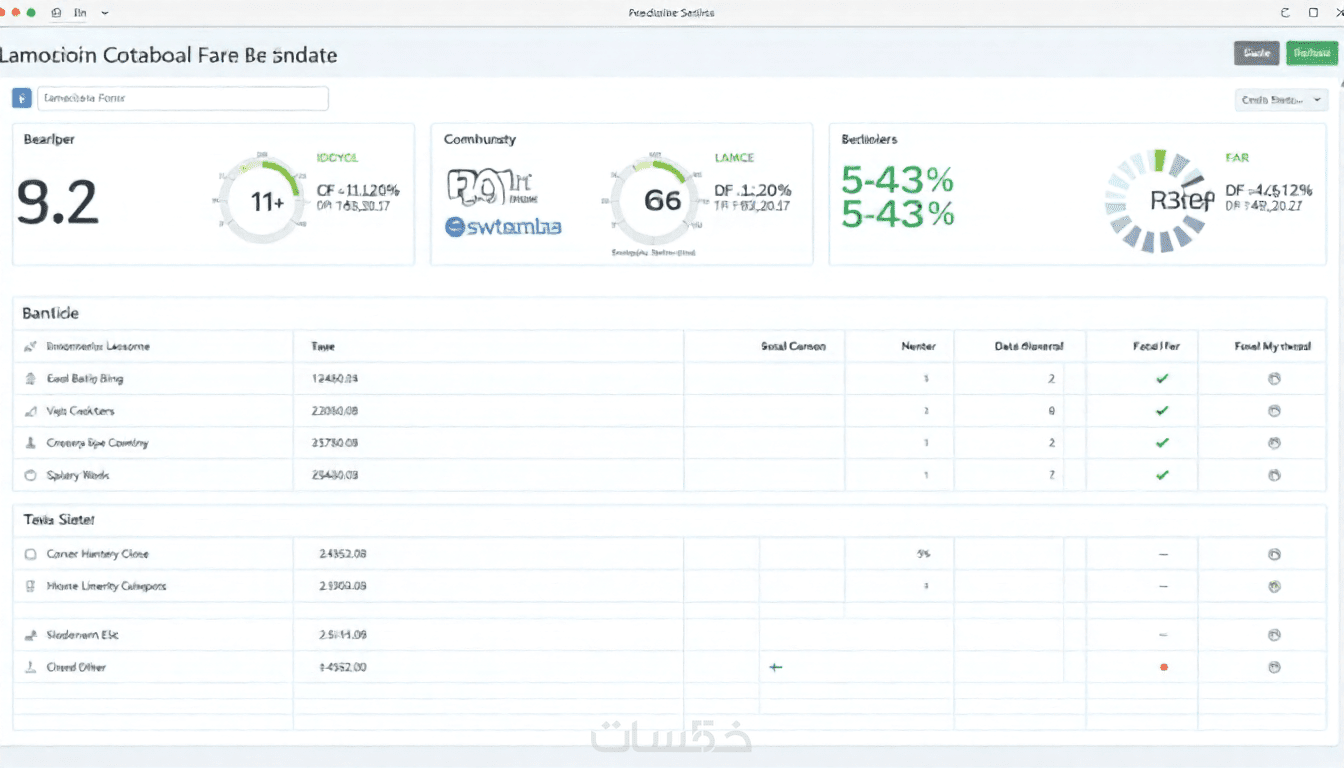Click the row icon beside Vigit Cackters

point(29,411)
